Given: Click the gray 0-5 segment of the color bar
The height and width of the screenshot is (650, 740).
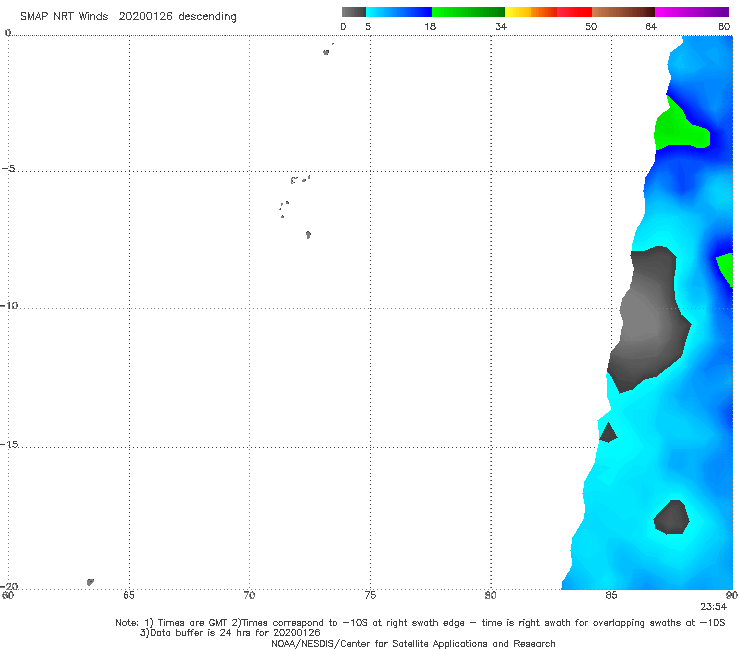Looking at the screenshot, I should tap(353, 12).
